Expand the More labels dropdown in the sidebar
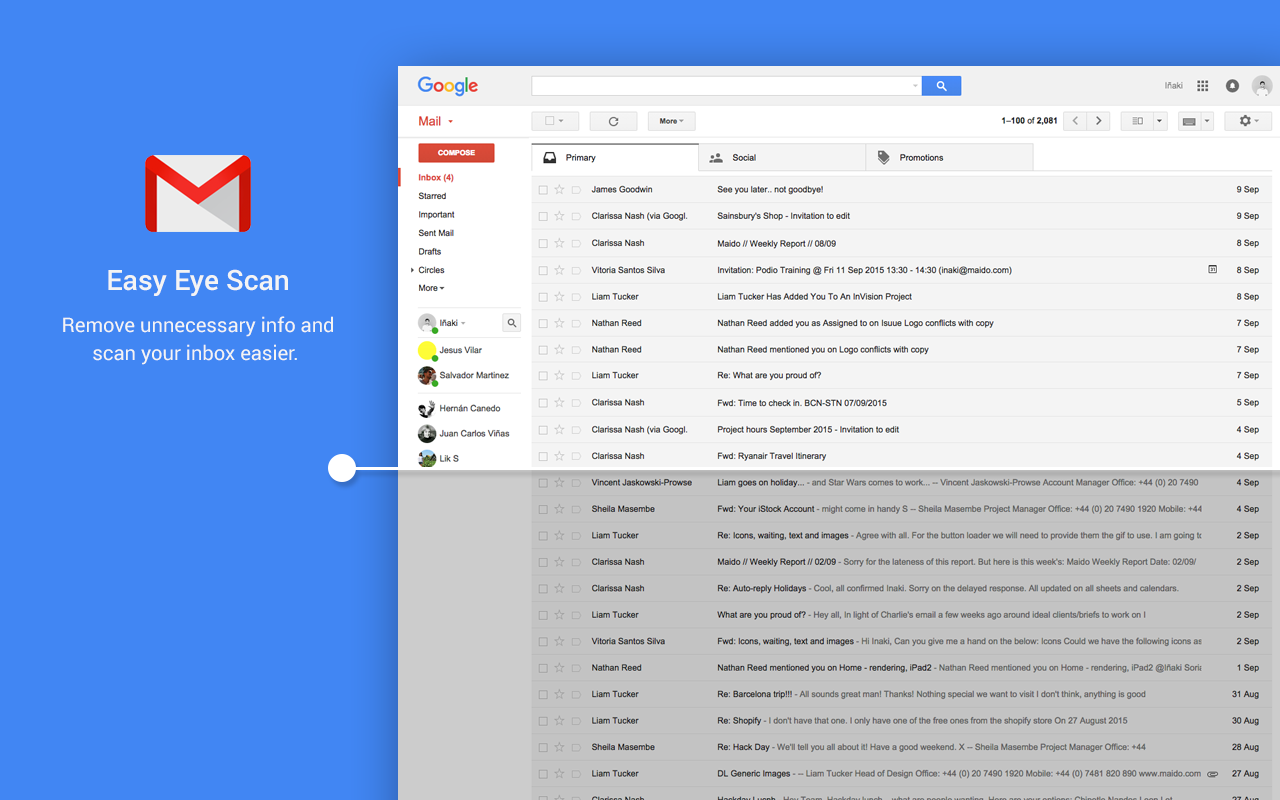This screenshot has height=800, width=1280. (x=431, y=288)
